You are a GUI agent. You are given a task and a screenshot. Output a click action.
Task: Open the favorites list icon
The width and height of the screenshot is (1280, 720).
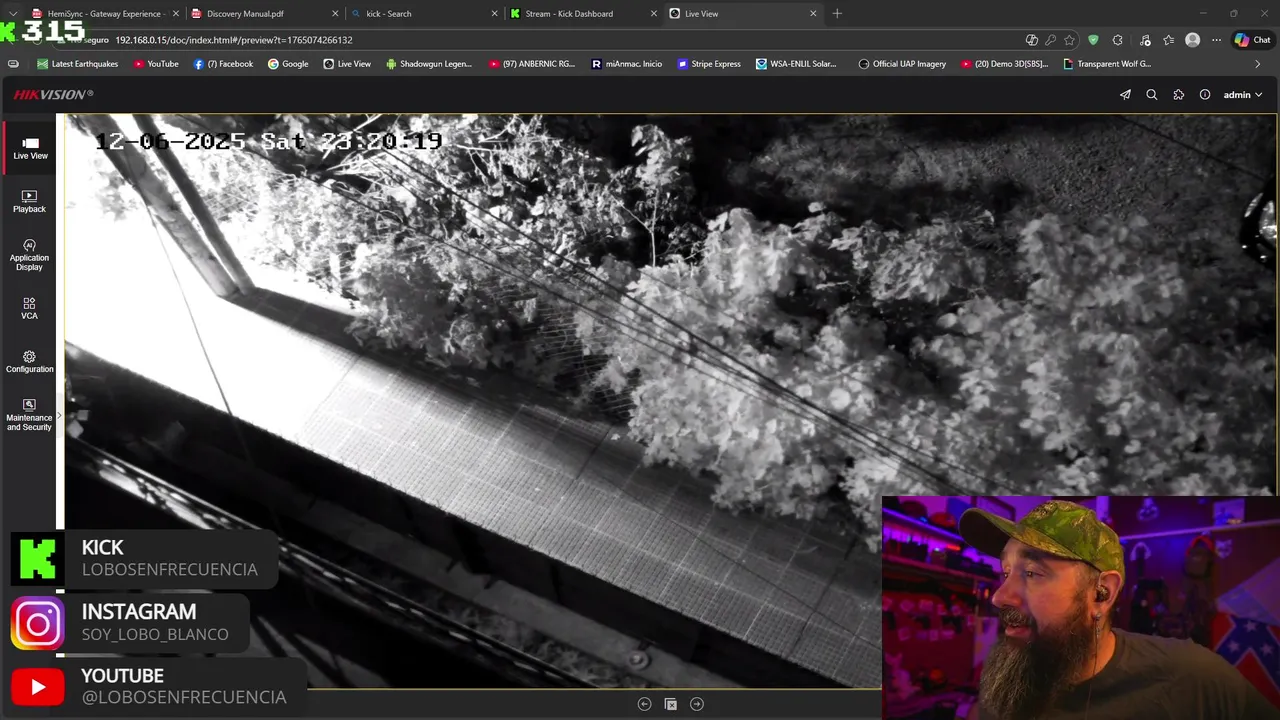tap(1168, 40)
